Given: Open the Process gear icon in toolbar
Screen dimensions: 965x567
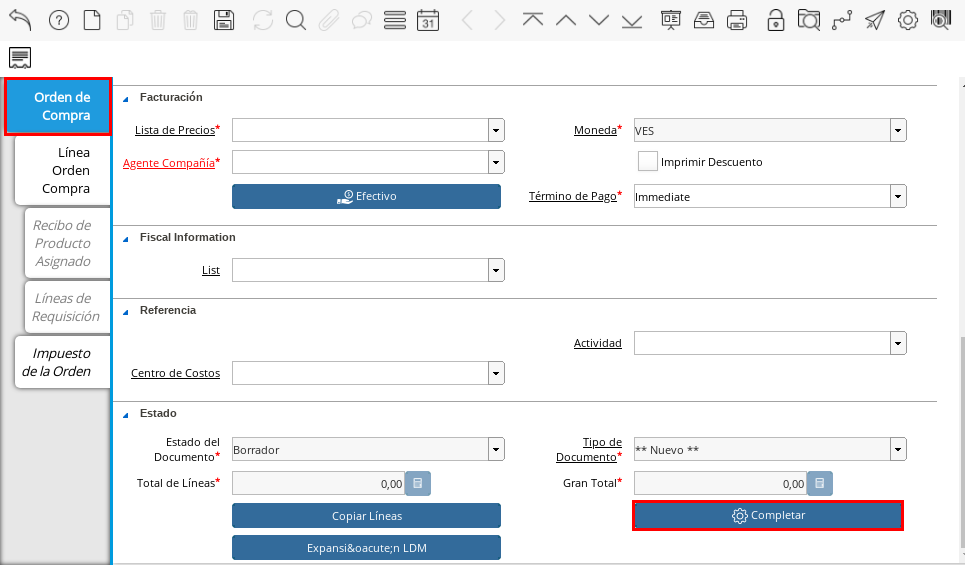Looking at the screenshot, I should pos(908,20).
